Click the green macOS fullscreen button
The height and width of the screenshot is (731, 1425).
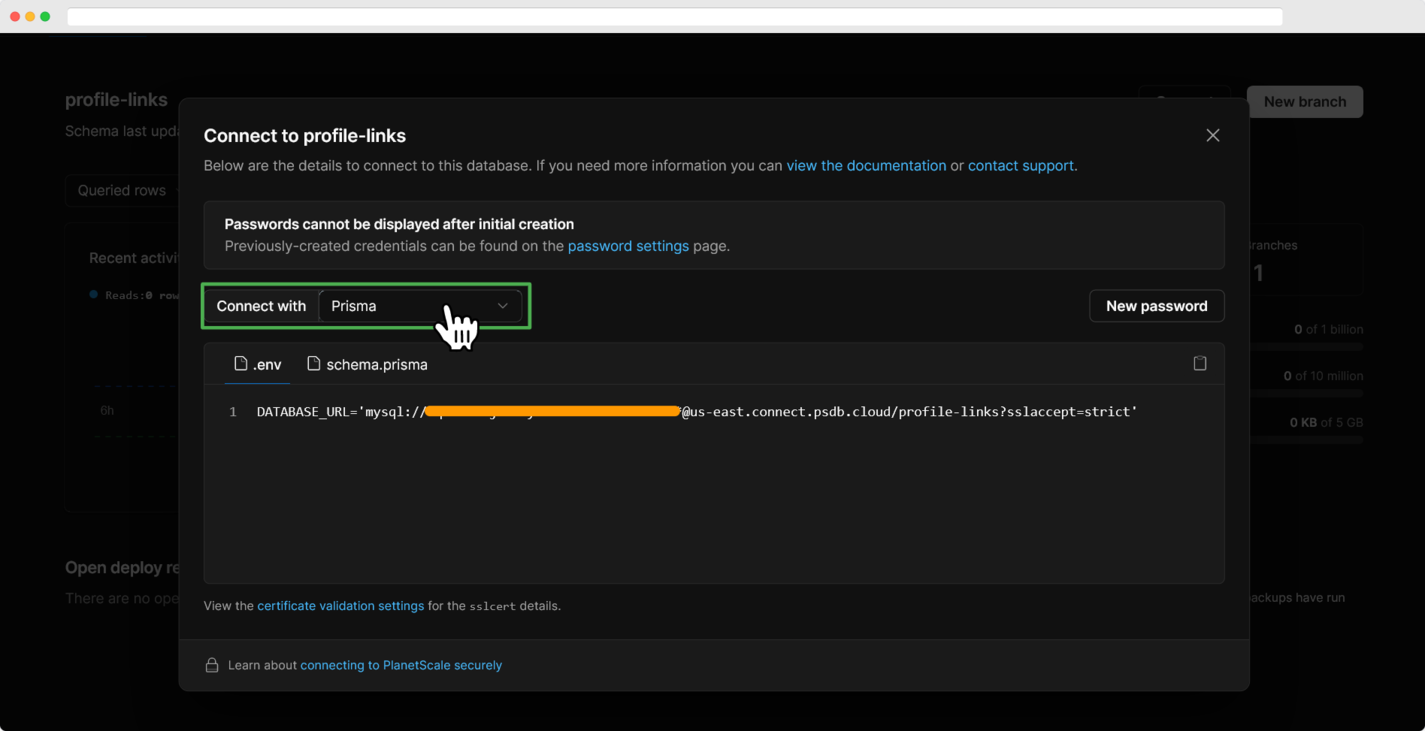coord(45,16)
